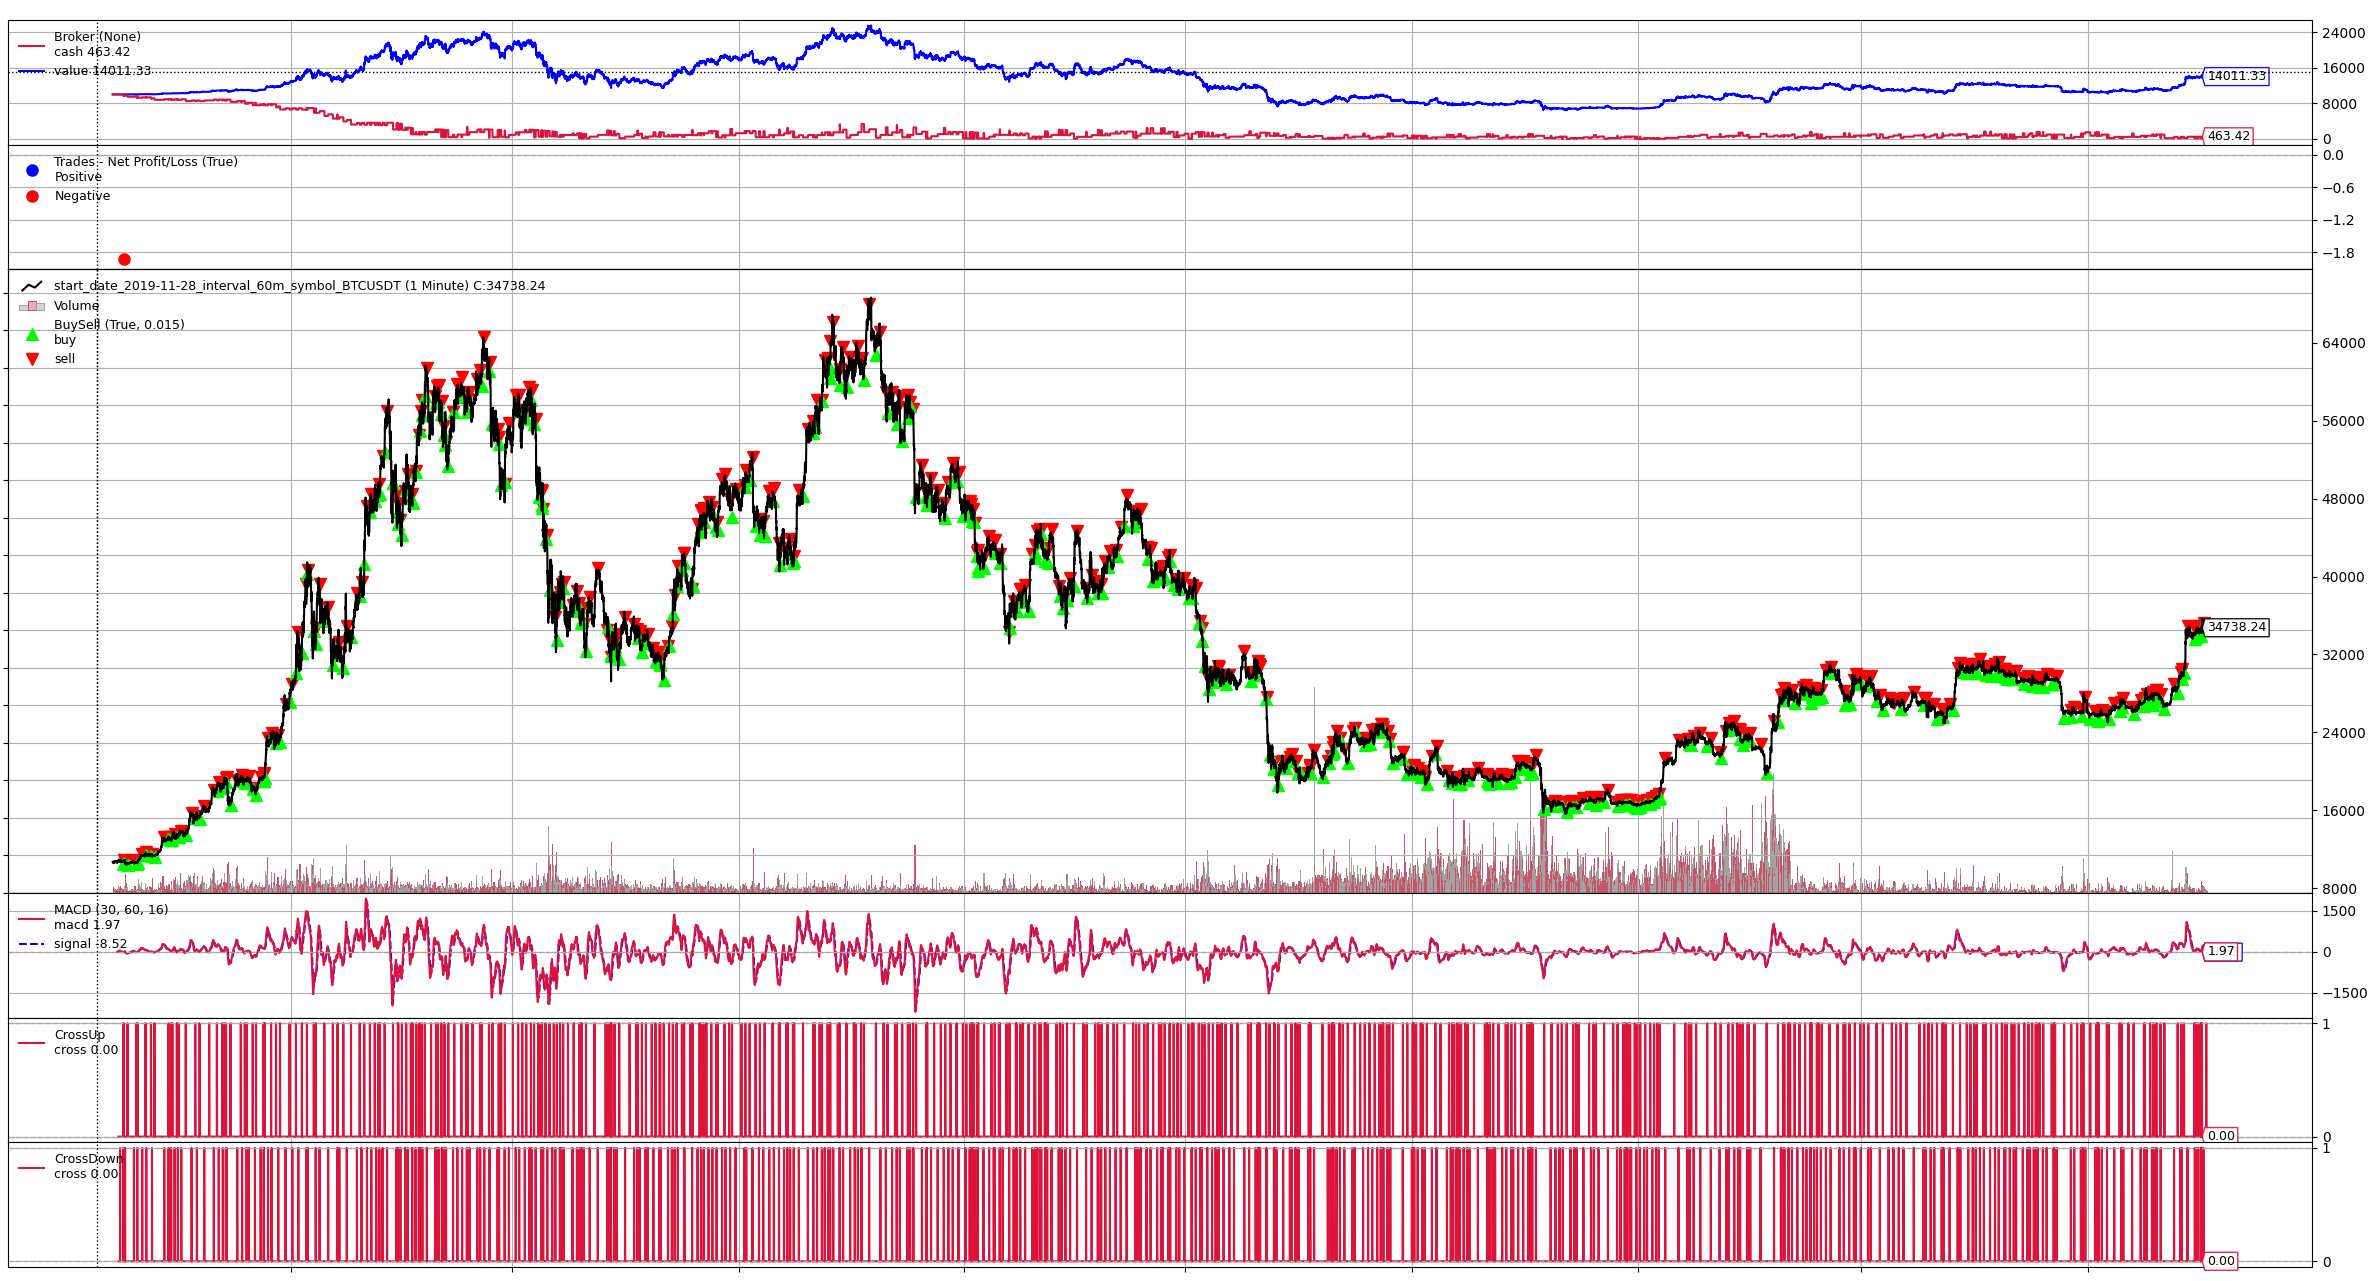The width and height of the screenshot is (2378, 1281).
Task: Click the dashed blue signal legend line
Action: [x=32, y=944]
